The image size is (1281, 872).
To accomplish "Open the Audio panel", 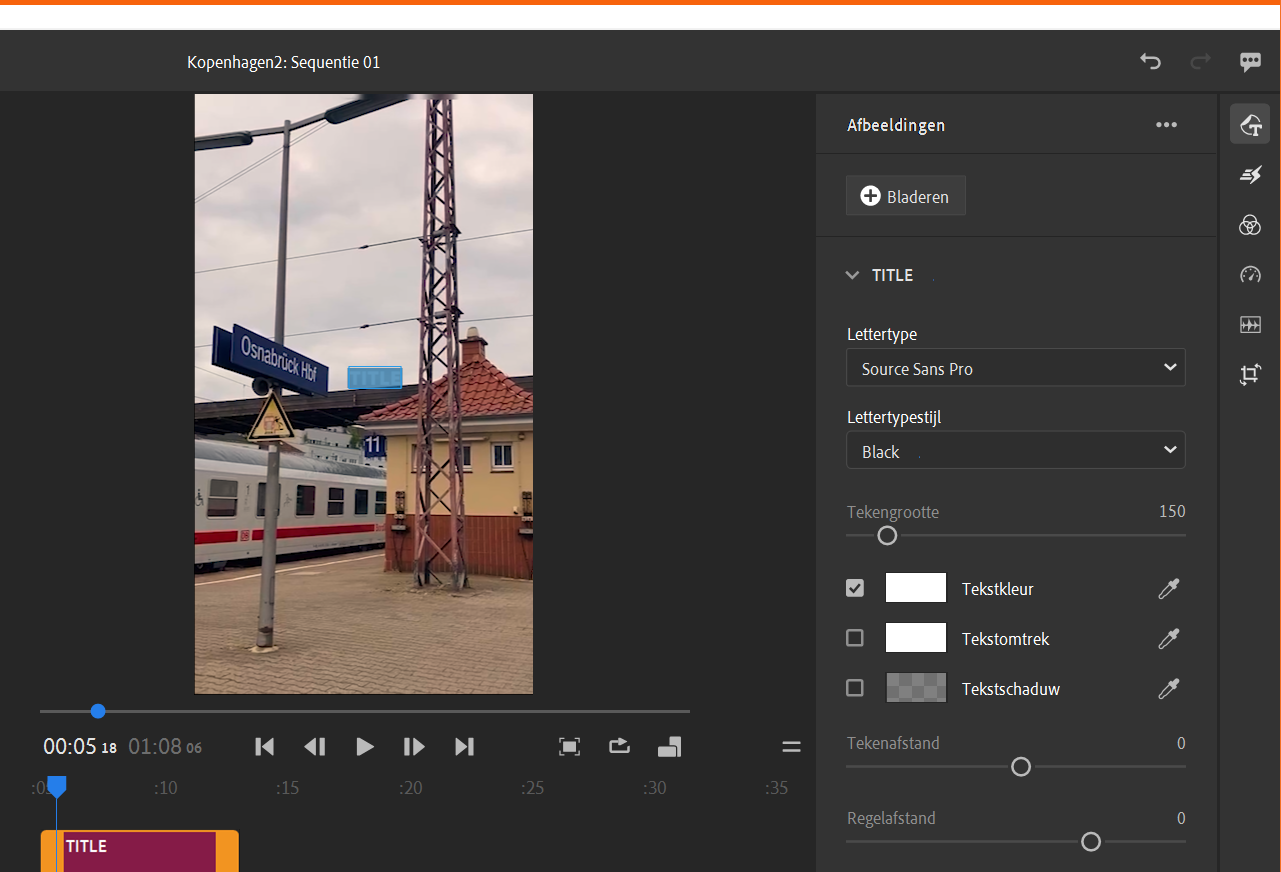I will point(1250,324).
